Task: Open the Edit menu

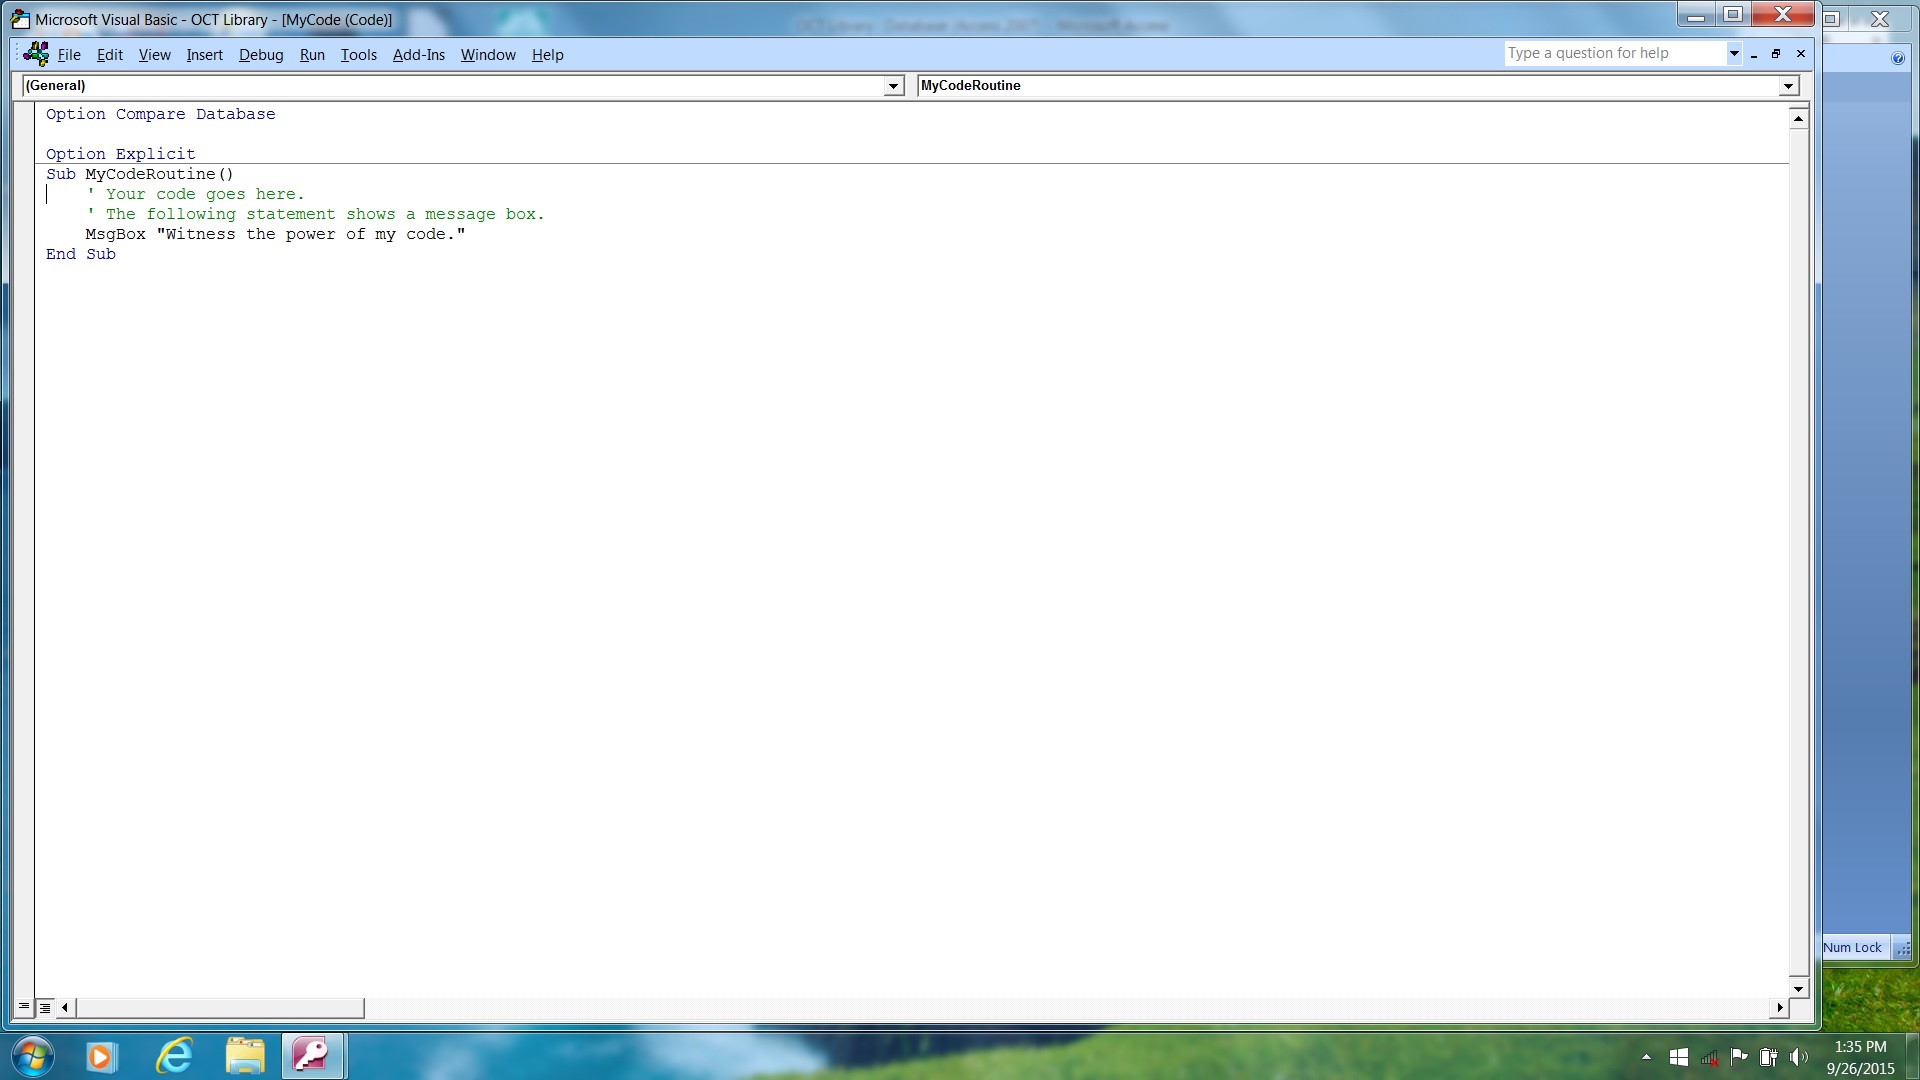Action: coord(110,54)
